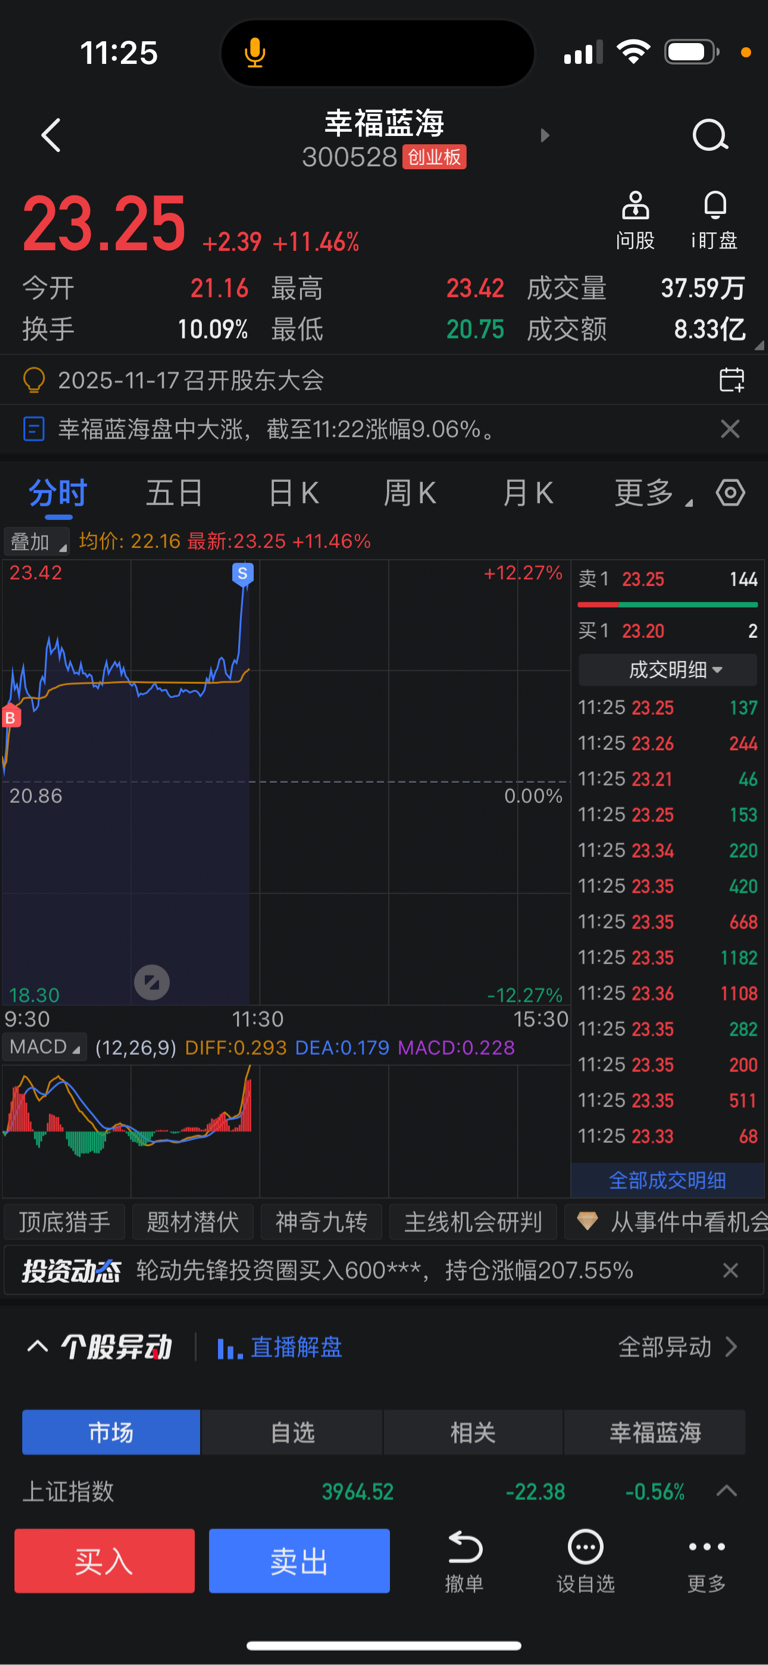Image resolution: width=768 pixels, height=1665 pixels.
Task: Tap the 卖1 23.25 quote row
Action: (668, 579)
